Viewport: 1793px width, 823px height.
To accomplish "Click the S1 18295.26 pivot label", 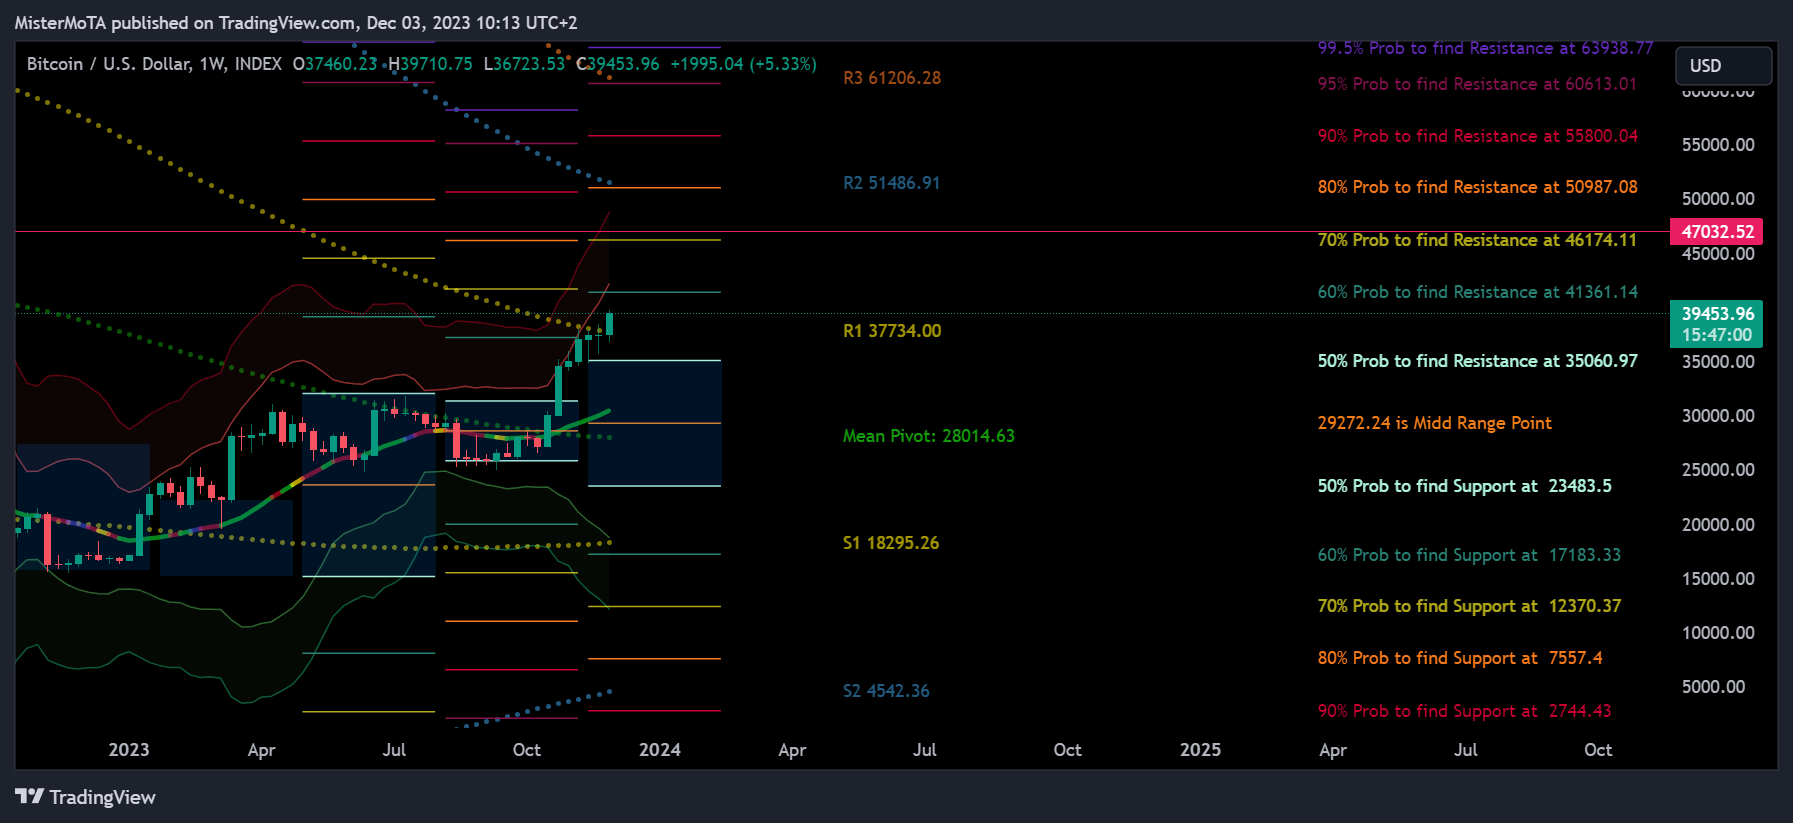I will click(x=891, y=543).
